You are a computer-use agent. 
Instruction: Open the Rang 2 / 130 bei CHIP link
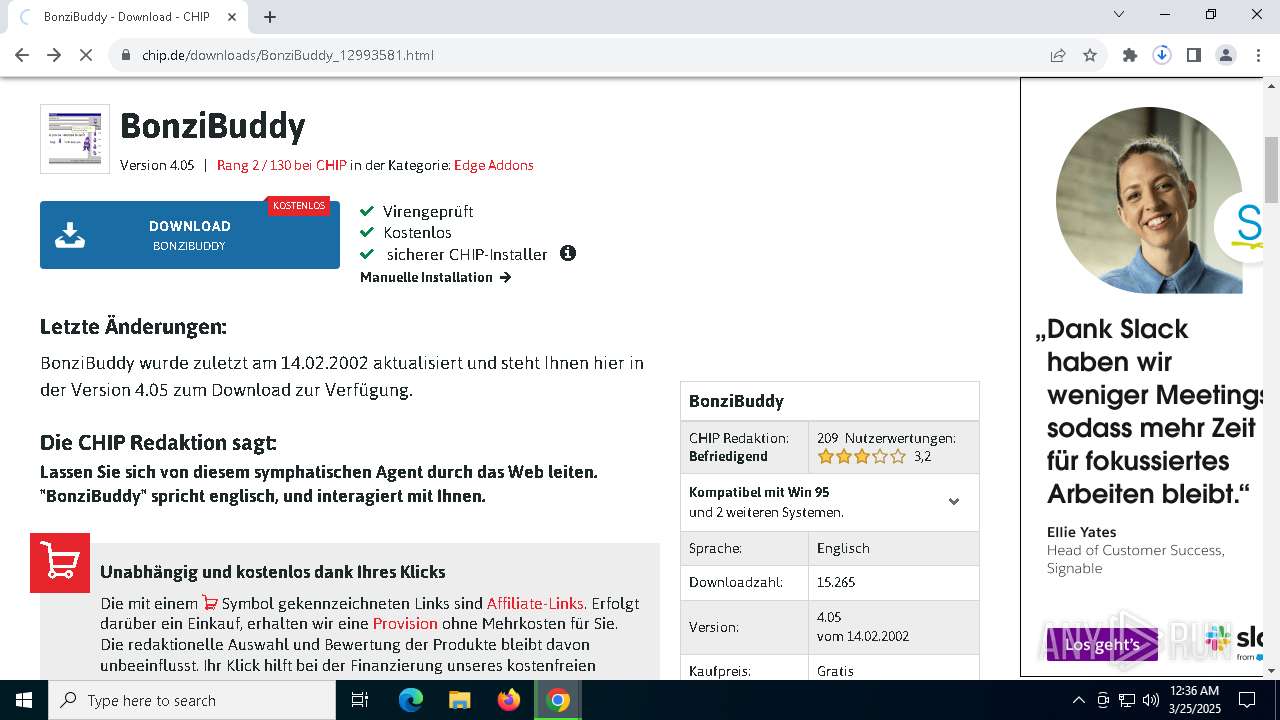[281, 165]
